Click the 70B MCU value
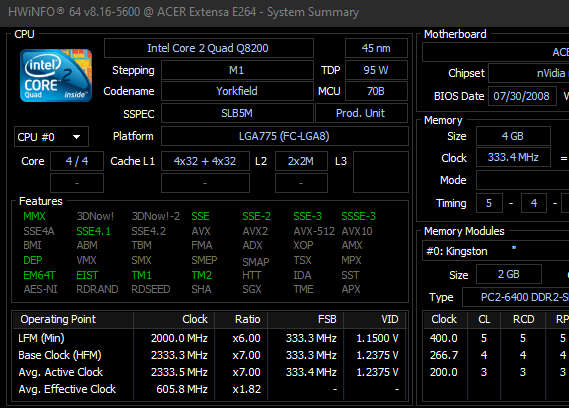 (x=376, y=91)
